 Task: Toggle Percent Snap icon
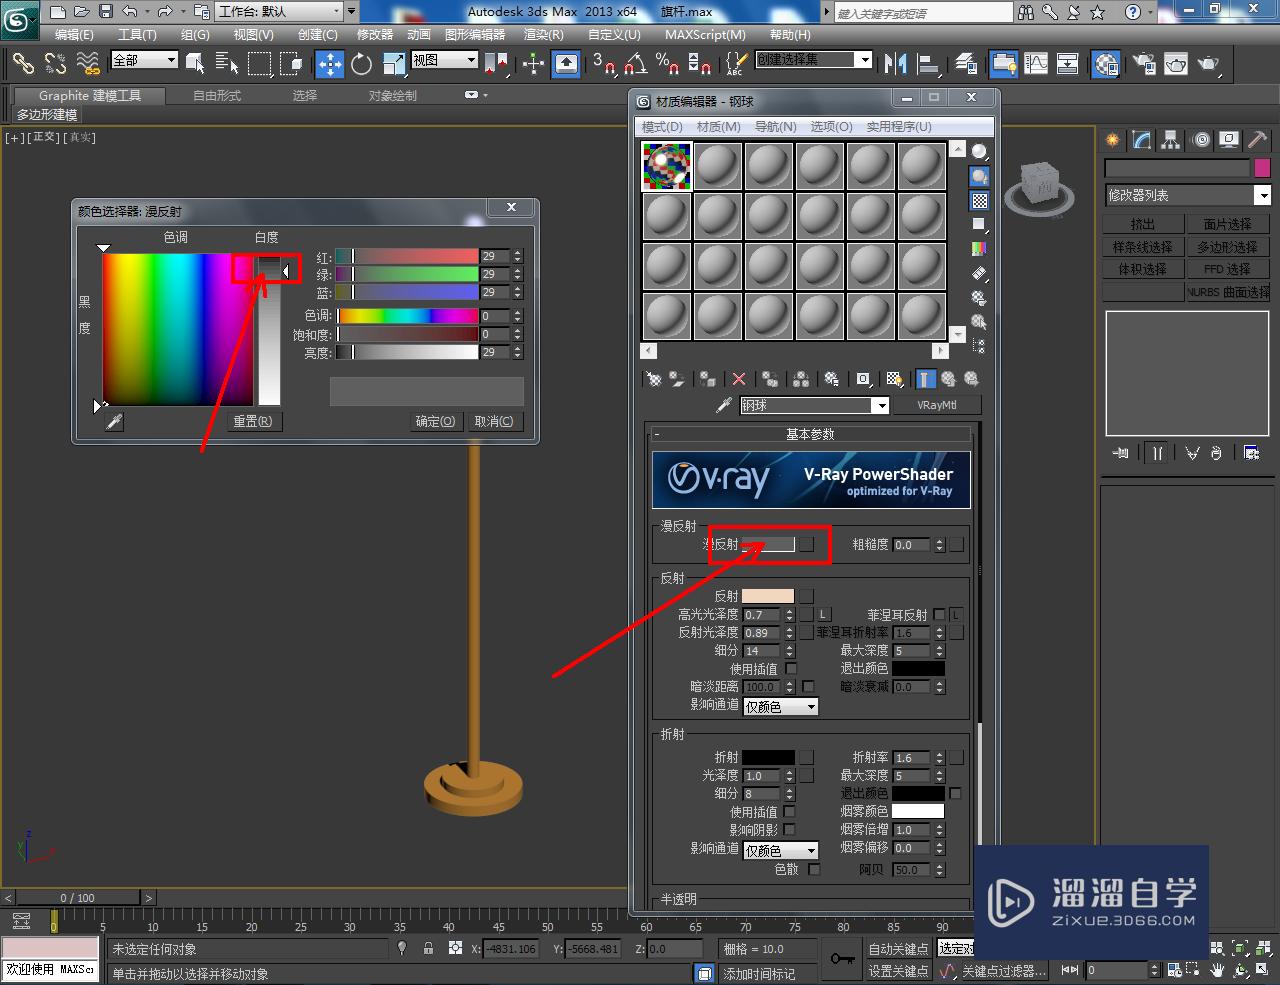(x=667, y=64)
